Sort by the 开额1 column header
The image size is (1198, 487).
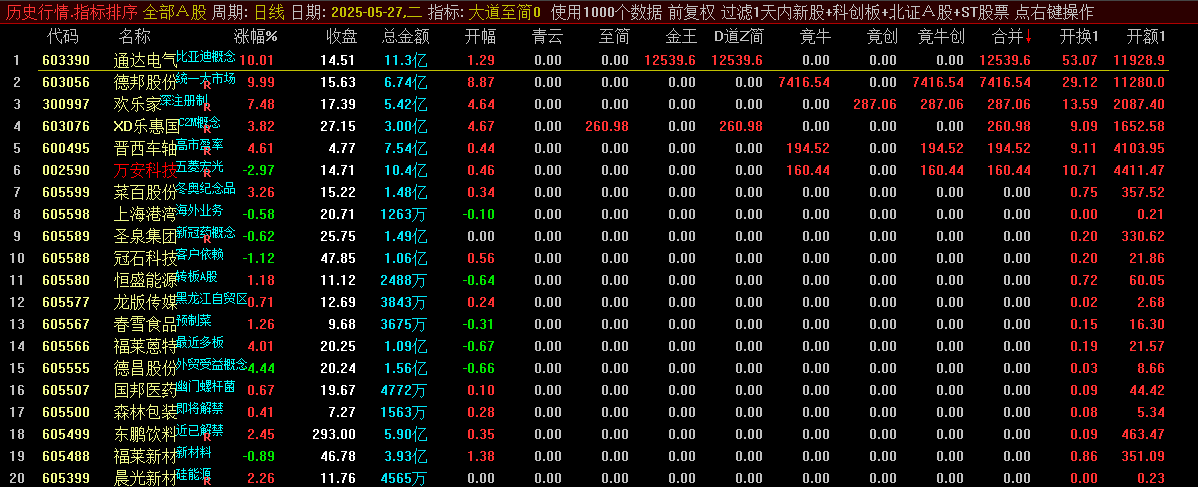tap(1146, 36)
